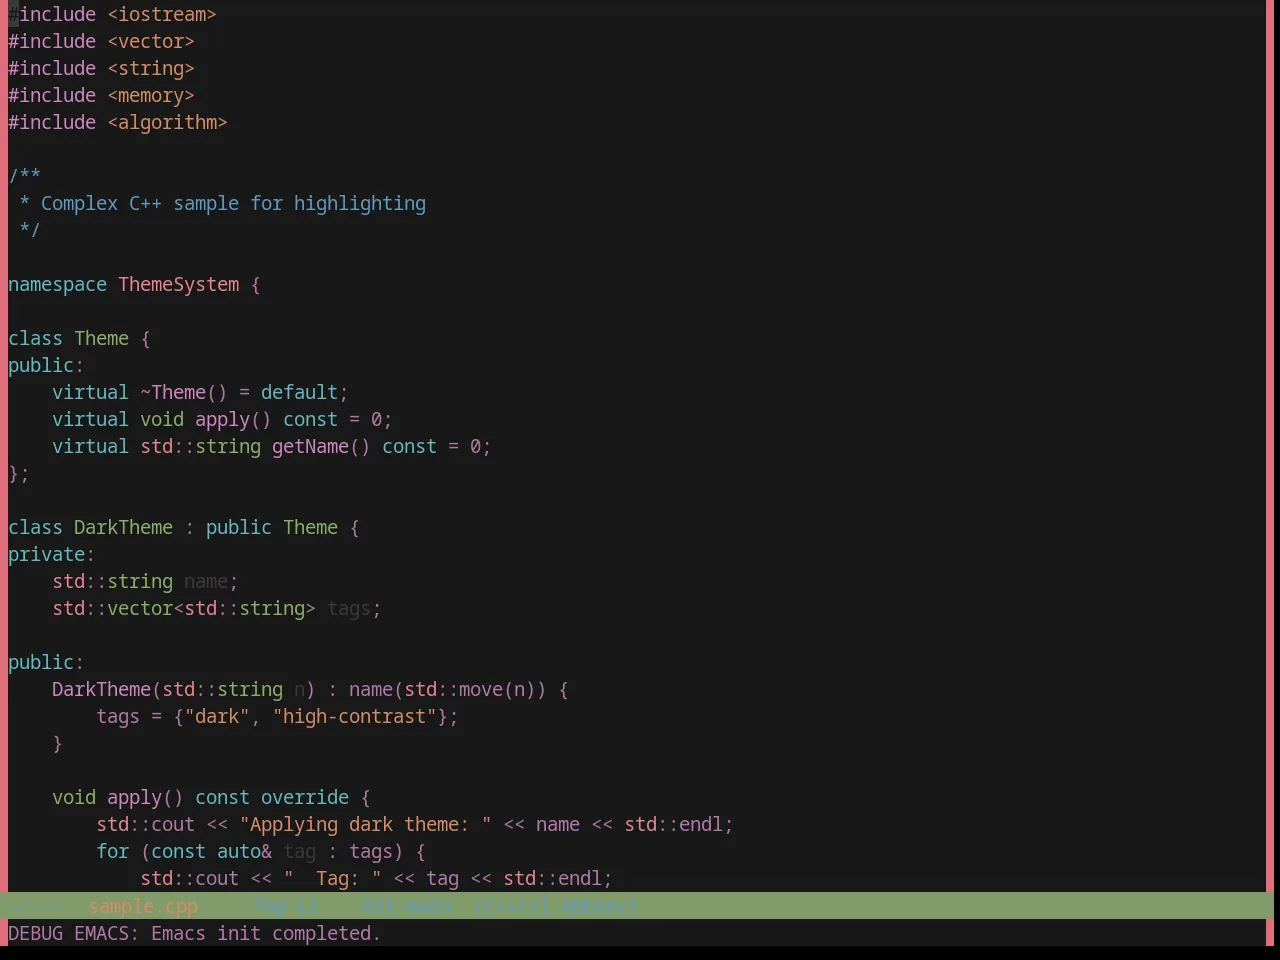The image size is (1280, 960).
Task: Click 'const auto&' in the for loop
Action: tap(211, 851)
